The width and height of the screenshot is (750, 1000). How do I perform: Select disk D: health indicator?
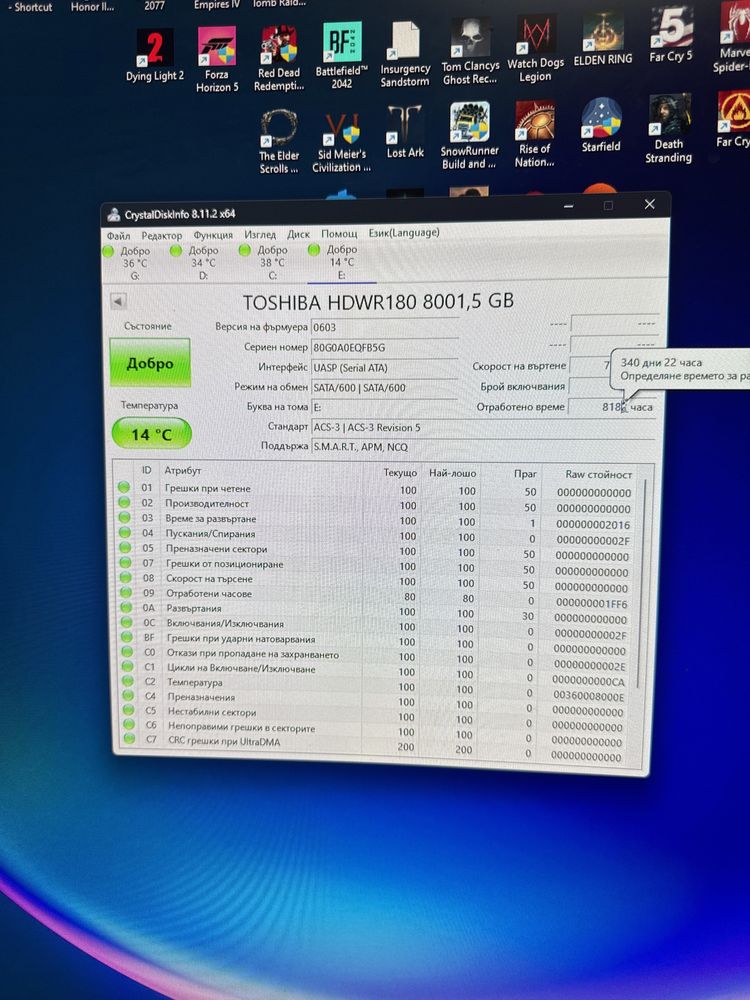[x=176, y=251]
